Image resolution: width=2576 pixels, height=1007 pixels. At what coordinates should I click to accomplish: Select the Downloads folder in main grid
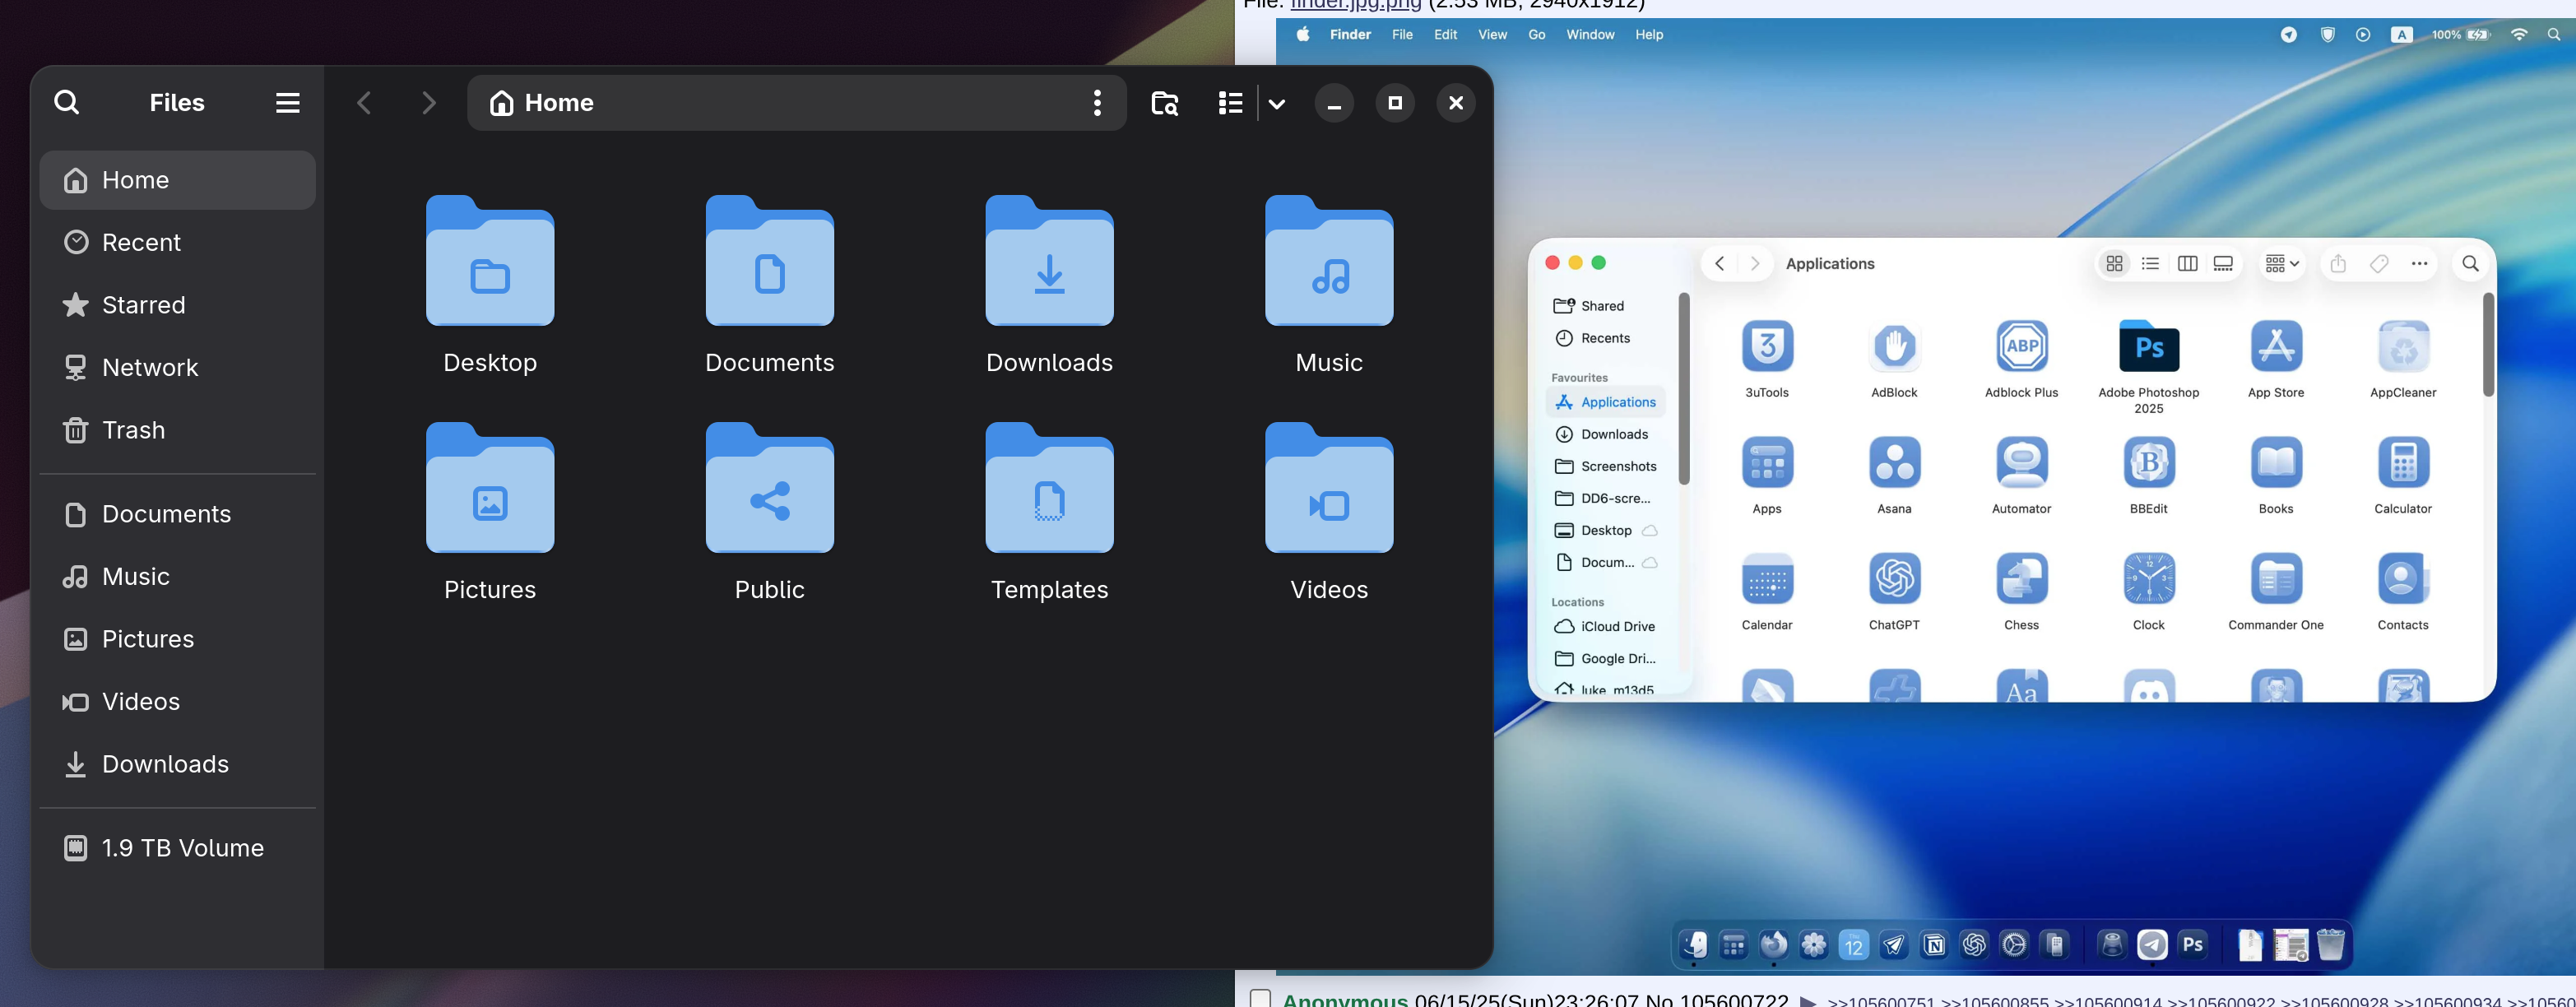click(1049, 261)
